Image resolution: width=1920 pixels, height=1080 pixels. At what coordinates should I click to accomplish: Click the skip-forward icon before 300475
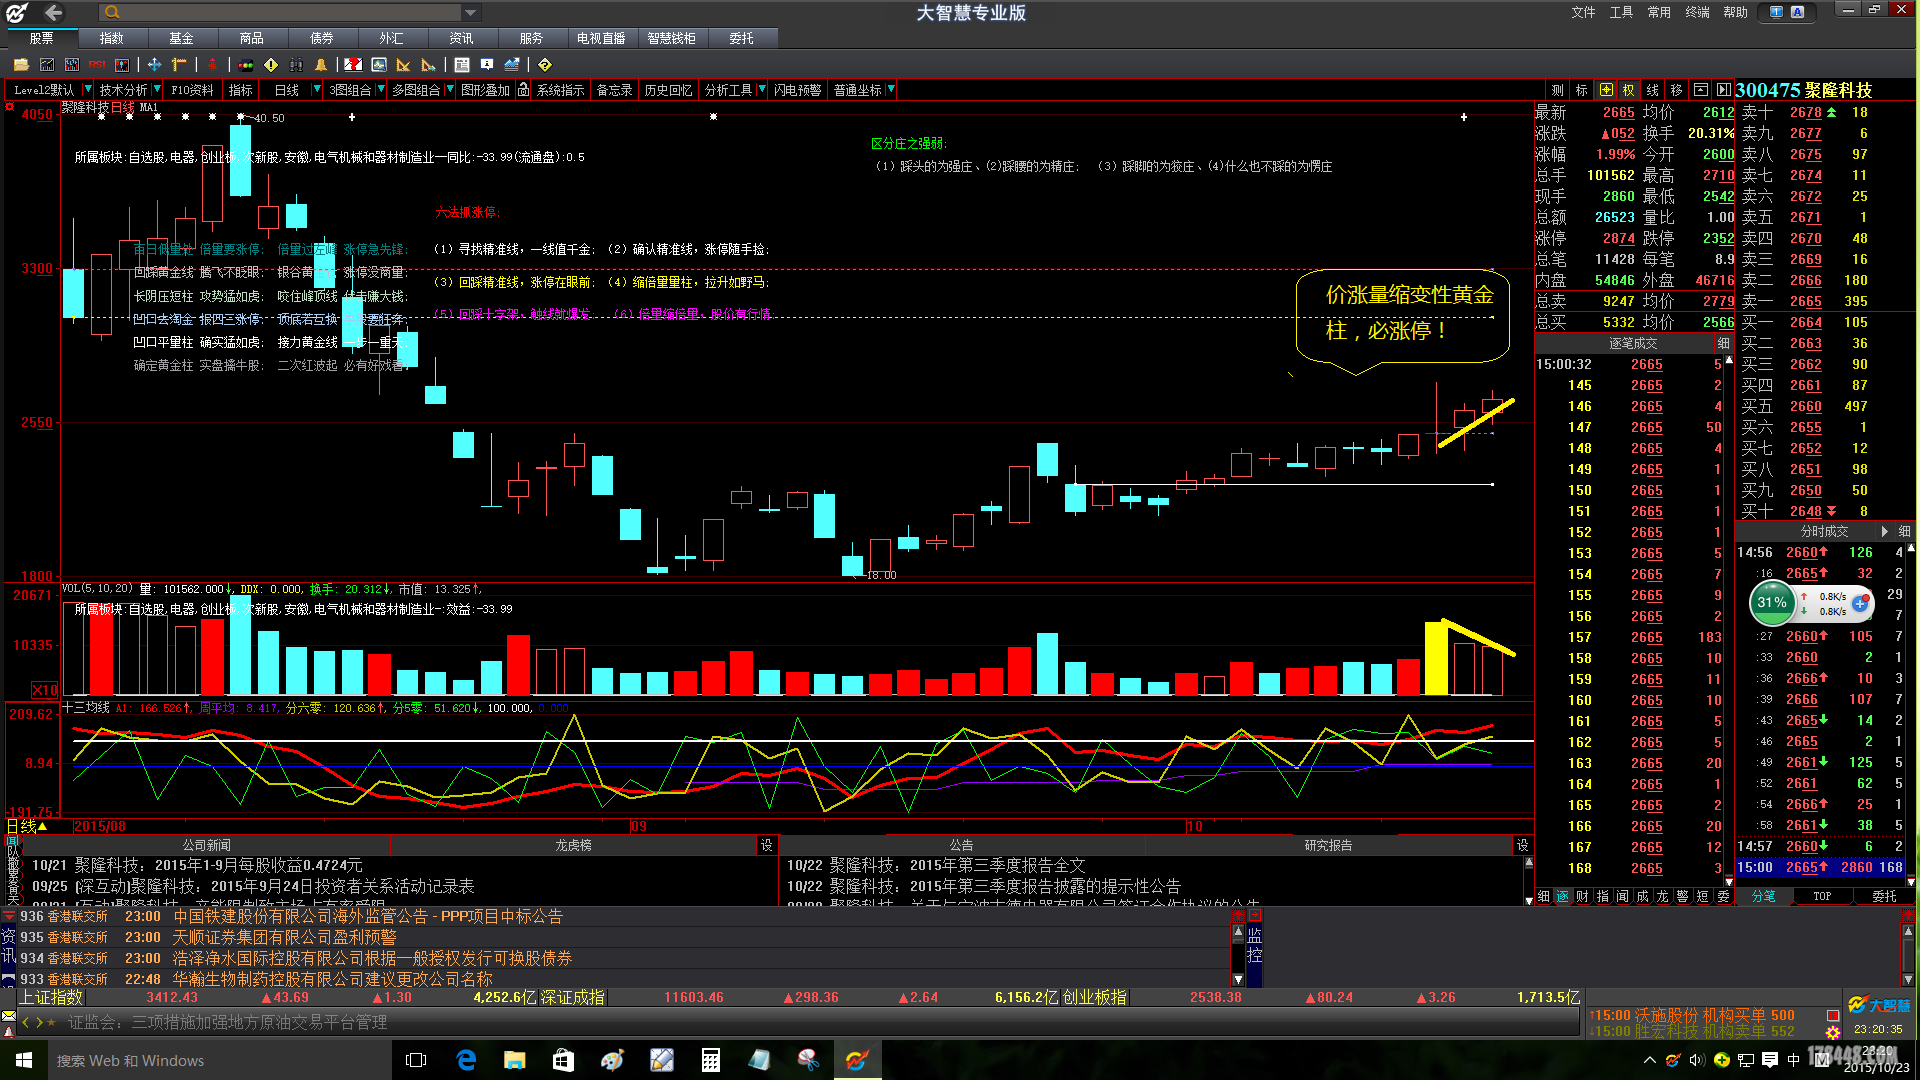click(x=1723, y=90)
